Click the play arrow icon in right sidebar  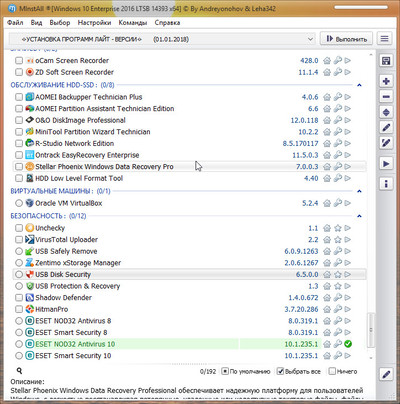[386, 164]
